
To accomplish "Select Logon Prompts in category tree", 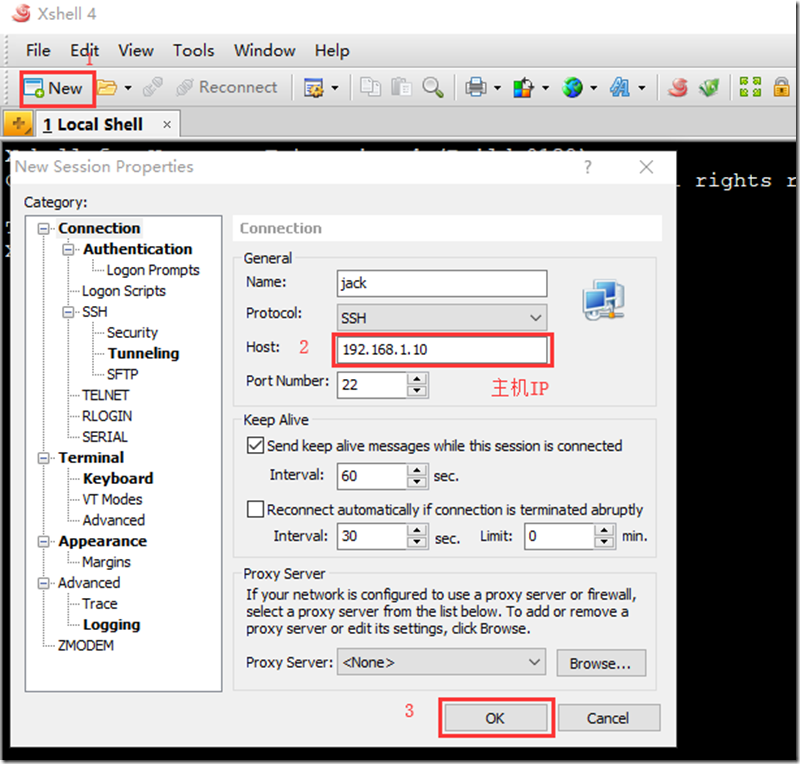I will coord(153,270).
